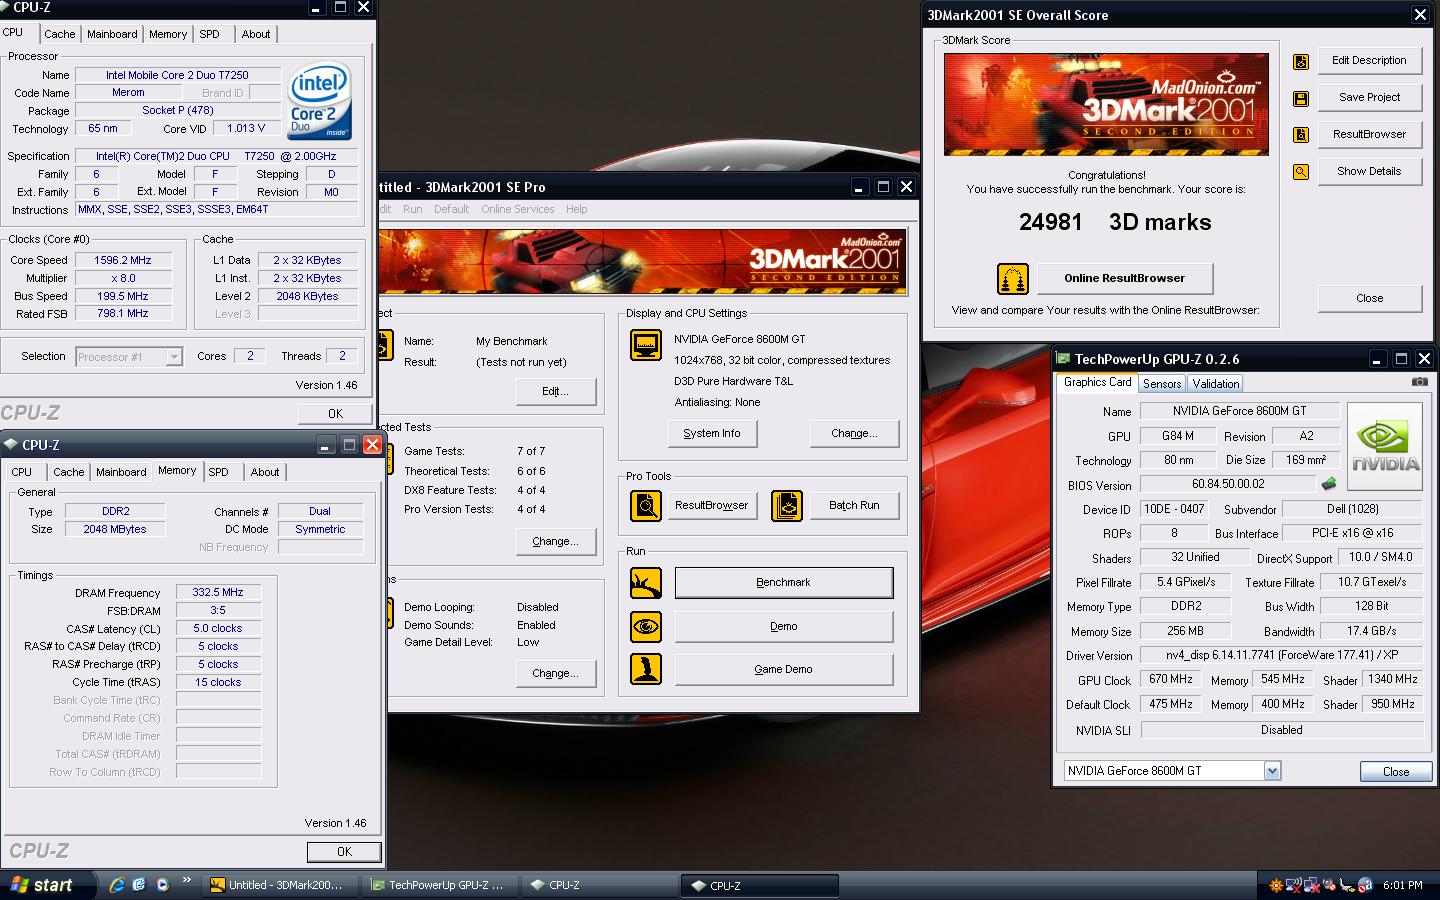Click the Benchmark run icon in 3DMark
This screenshot has width=1440, height=900.
(x=645, y=583)
